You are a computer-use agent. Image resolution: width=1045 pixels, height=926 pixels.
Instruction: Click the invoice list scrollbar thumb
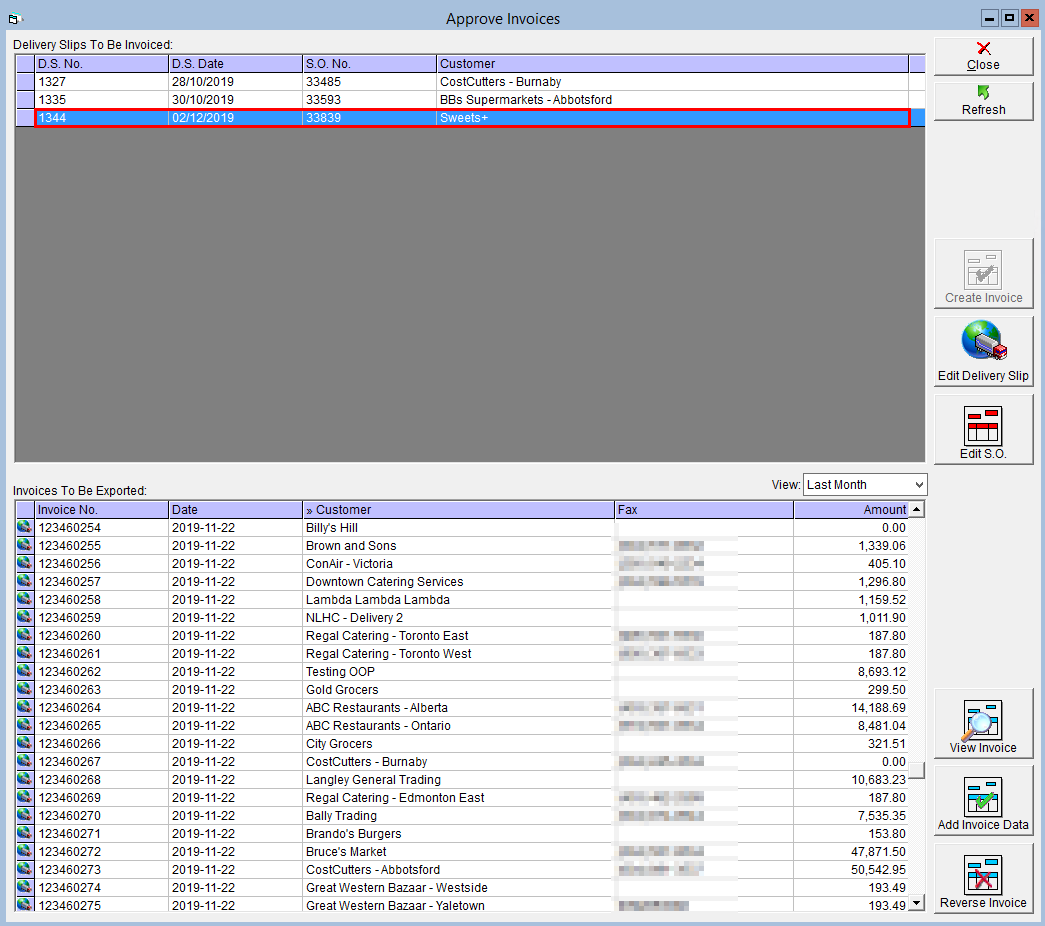(917, 770)
